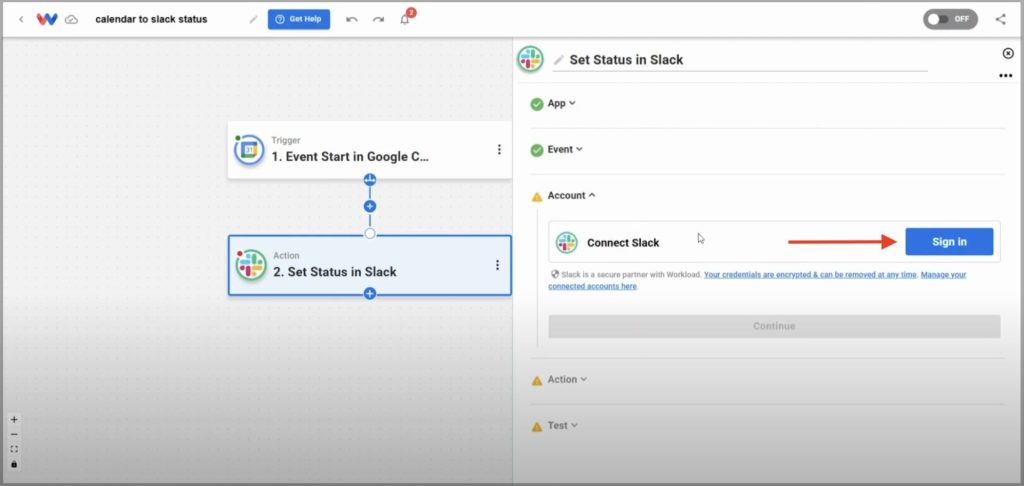
Task: Collapse the Account section
Action: [x=571, y=195]
